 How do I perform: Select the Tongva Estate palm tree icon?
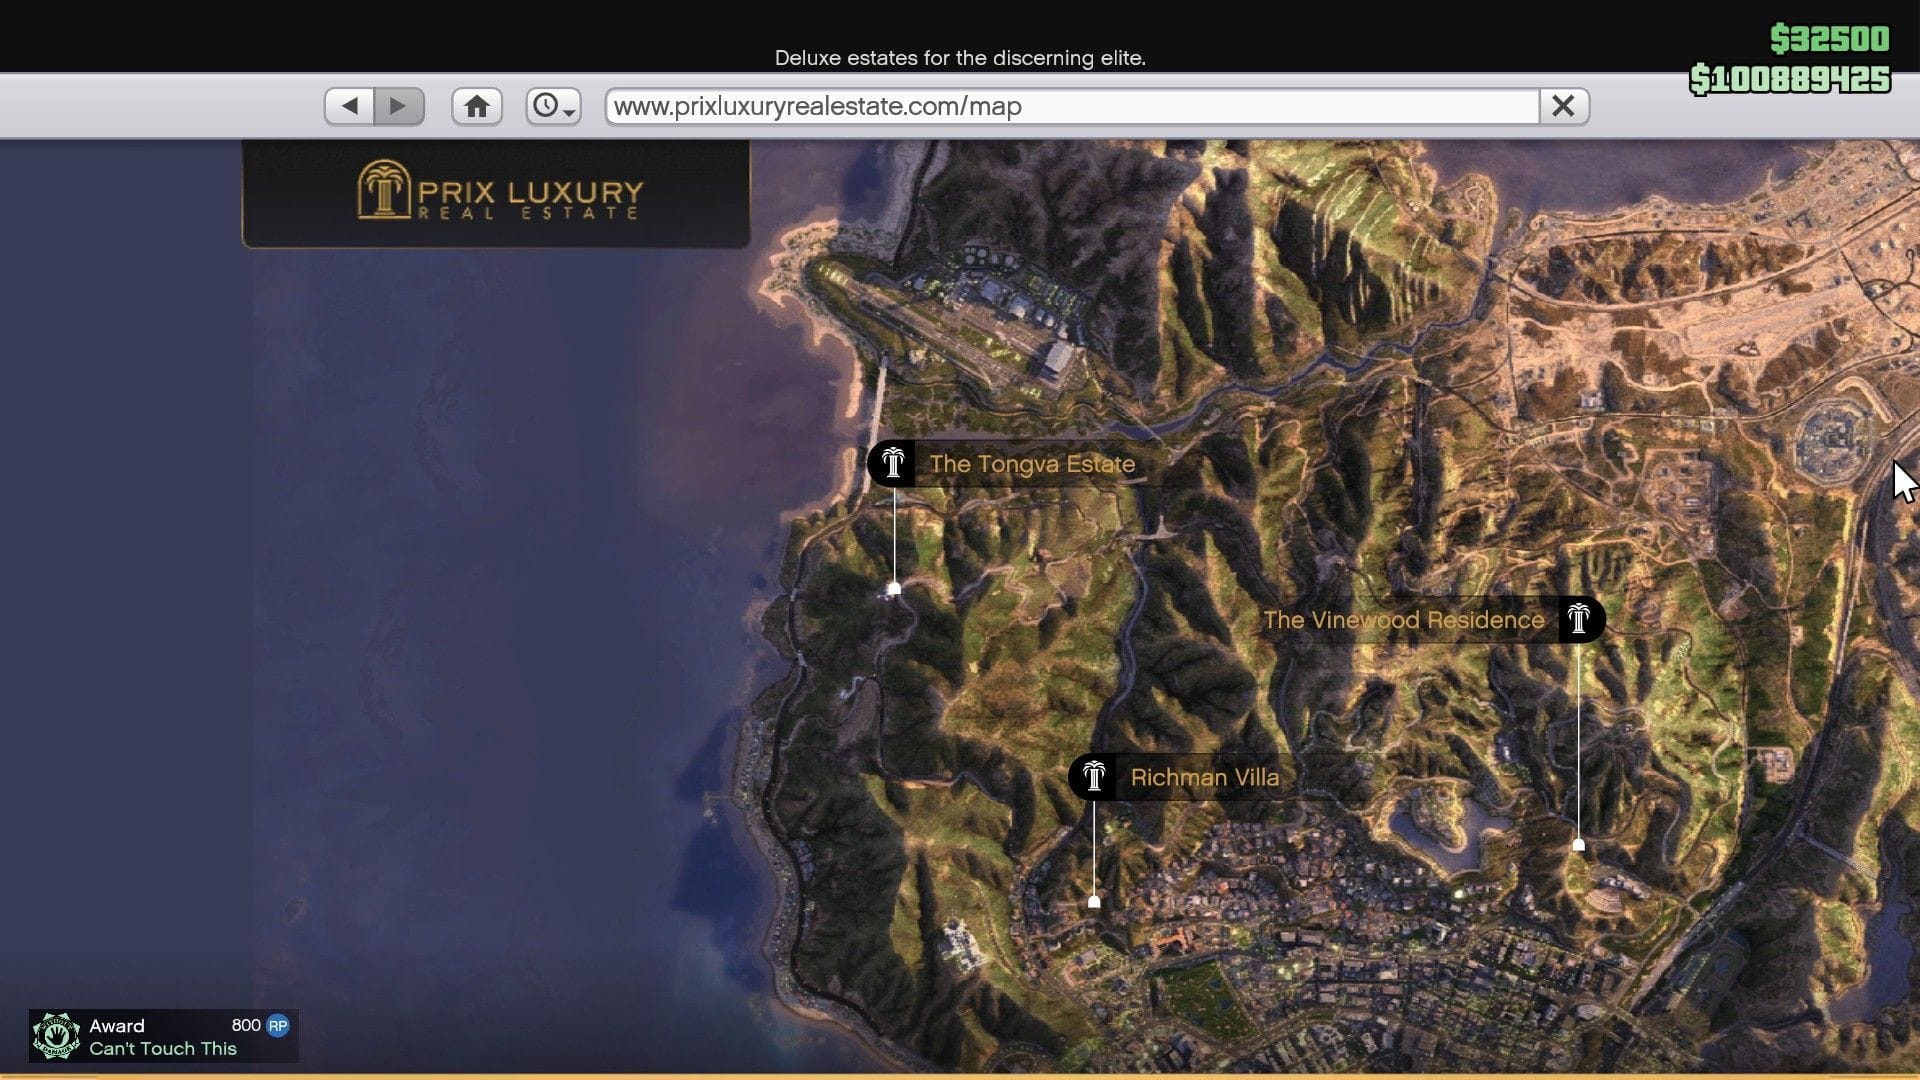point(893,463)
